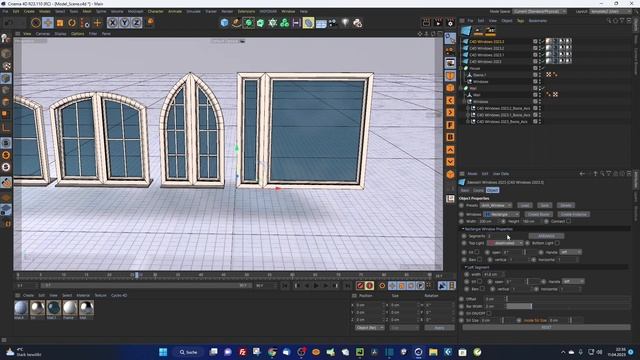Click the orange down arrow view button
The image size is (640, 360).
pyautogui.click(x=450, y=162)
